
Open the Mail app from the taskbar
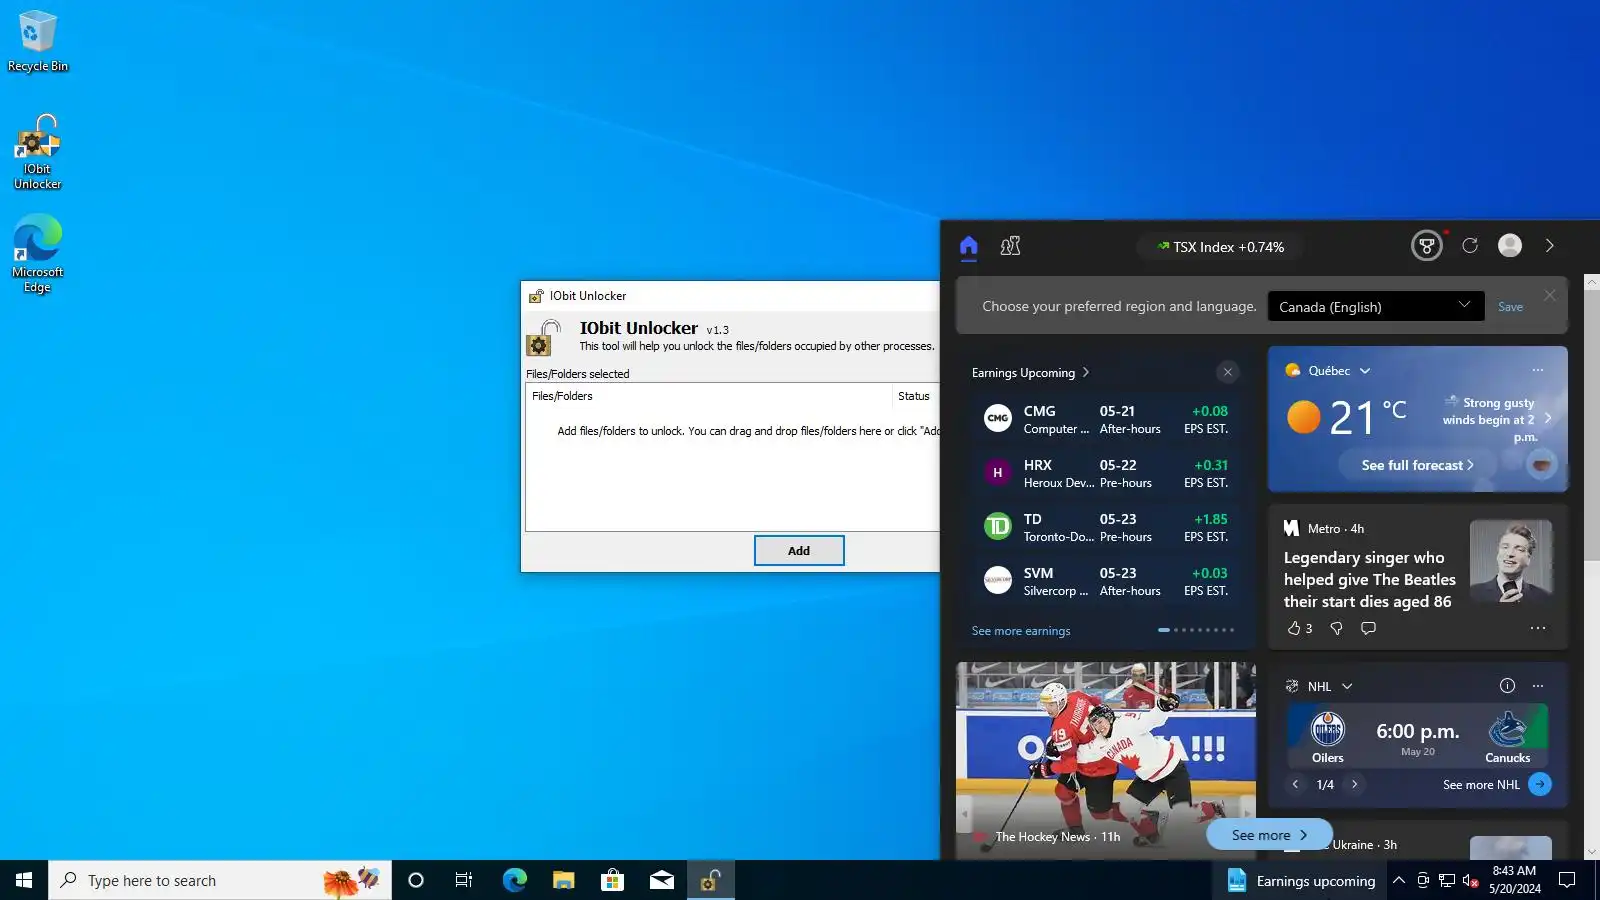(x=661, y=880)
